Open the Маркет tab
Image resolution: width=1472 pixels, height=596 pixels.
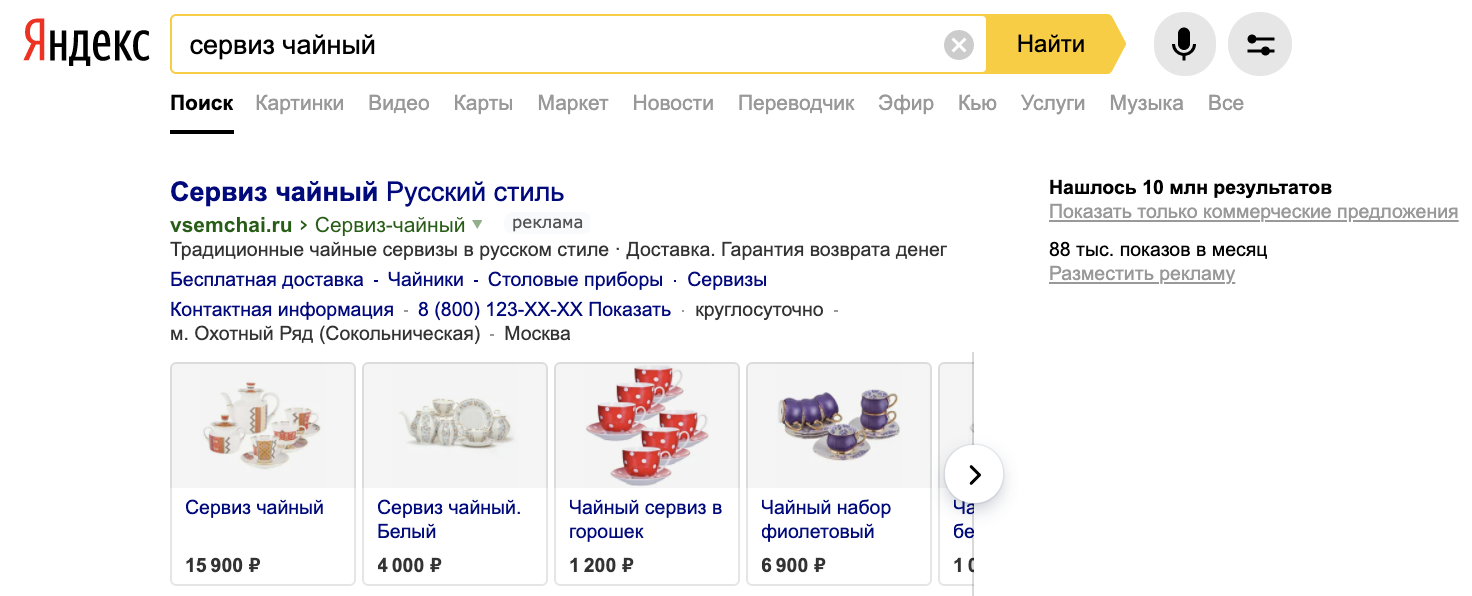click(572, 103)
